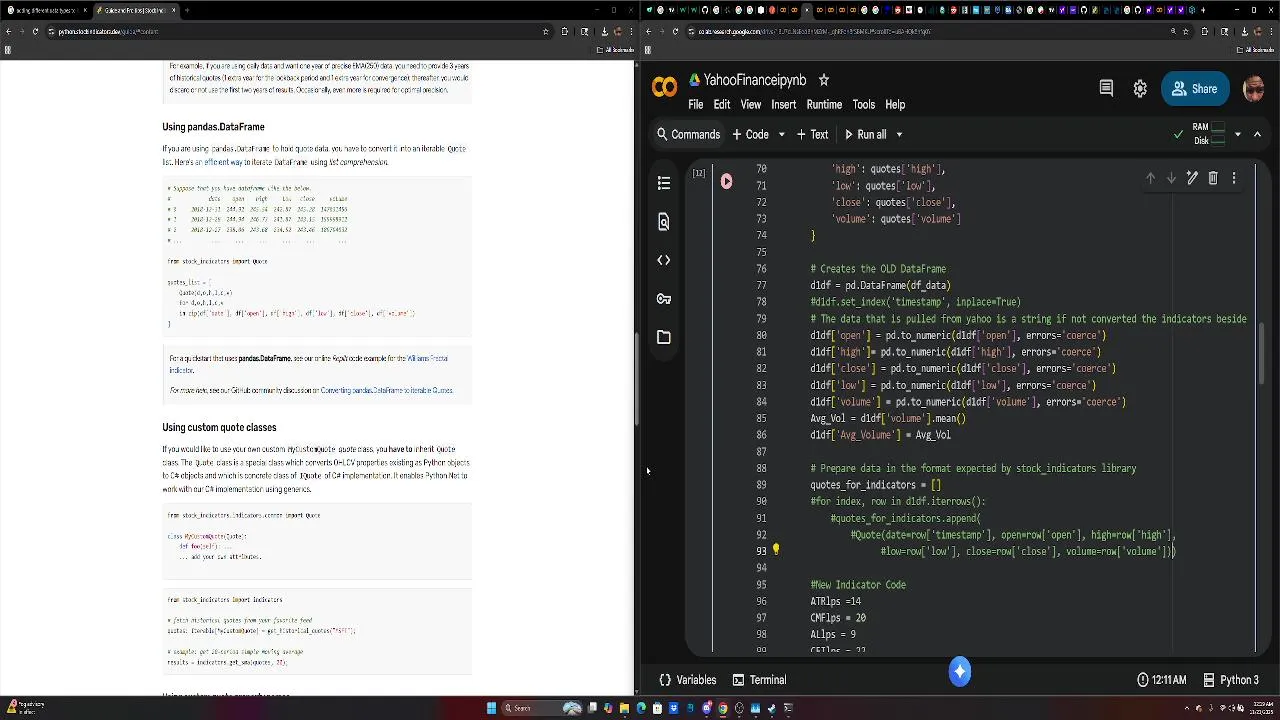
Task: Open the Commands palette search
Action: click(688, 134)
